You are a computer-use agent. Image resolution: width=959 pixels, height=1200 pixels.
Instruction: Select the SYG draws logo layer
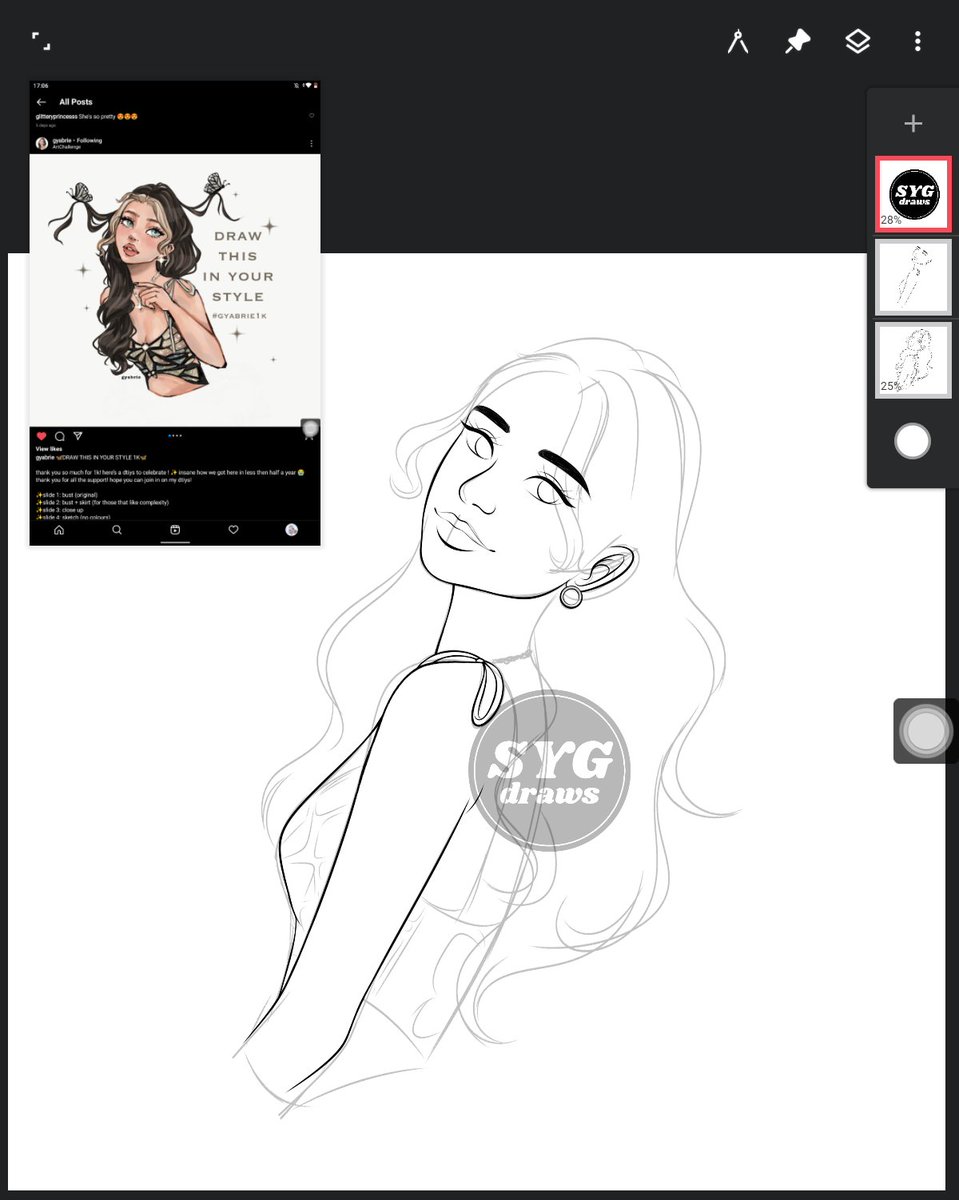[x=913, y=193]
